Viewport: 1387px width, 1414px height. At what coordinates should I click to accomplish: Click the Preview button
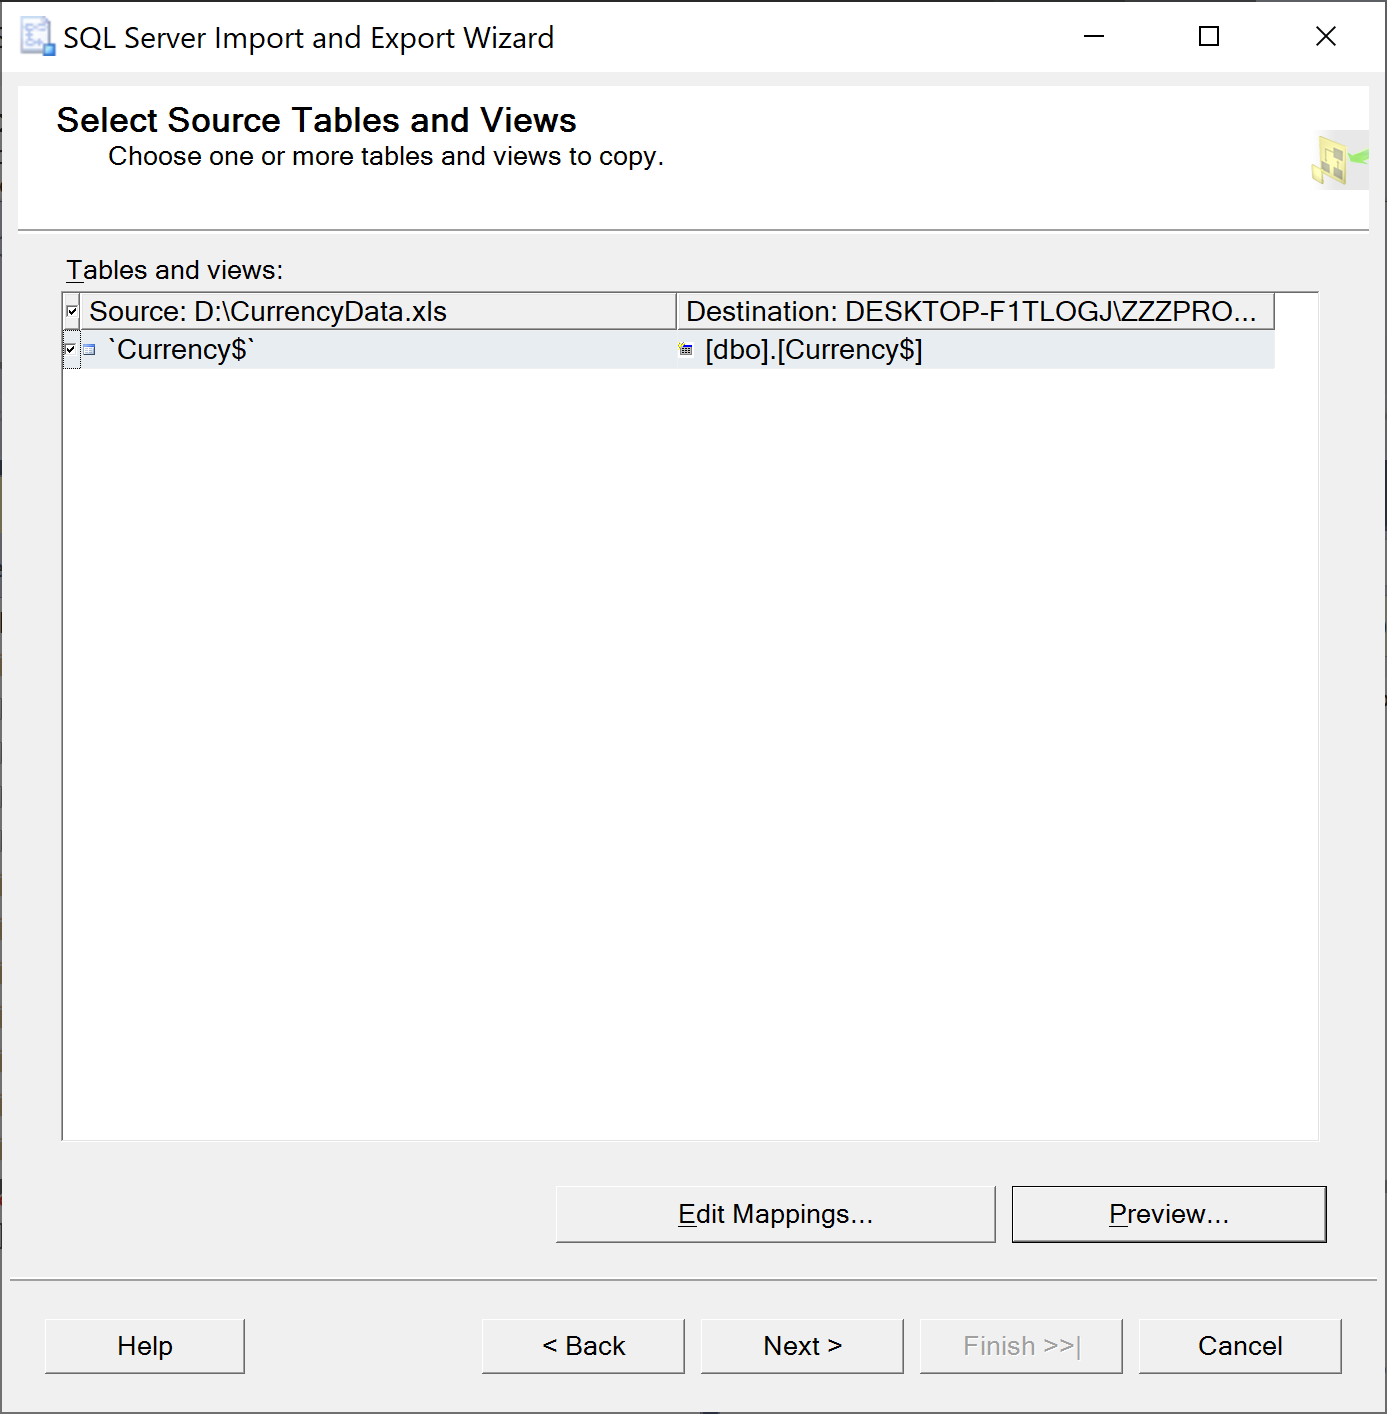[1169, 1214]
